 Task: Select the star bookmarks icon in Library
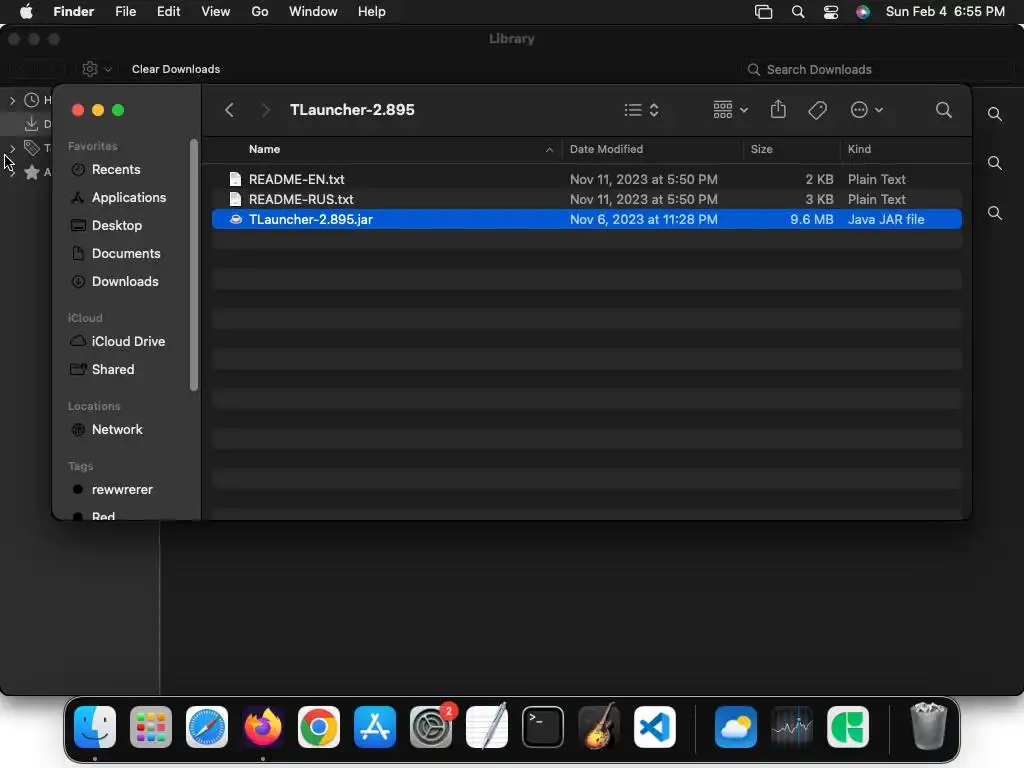point(31,172)
